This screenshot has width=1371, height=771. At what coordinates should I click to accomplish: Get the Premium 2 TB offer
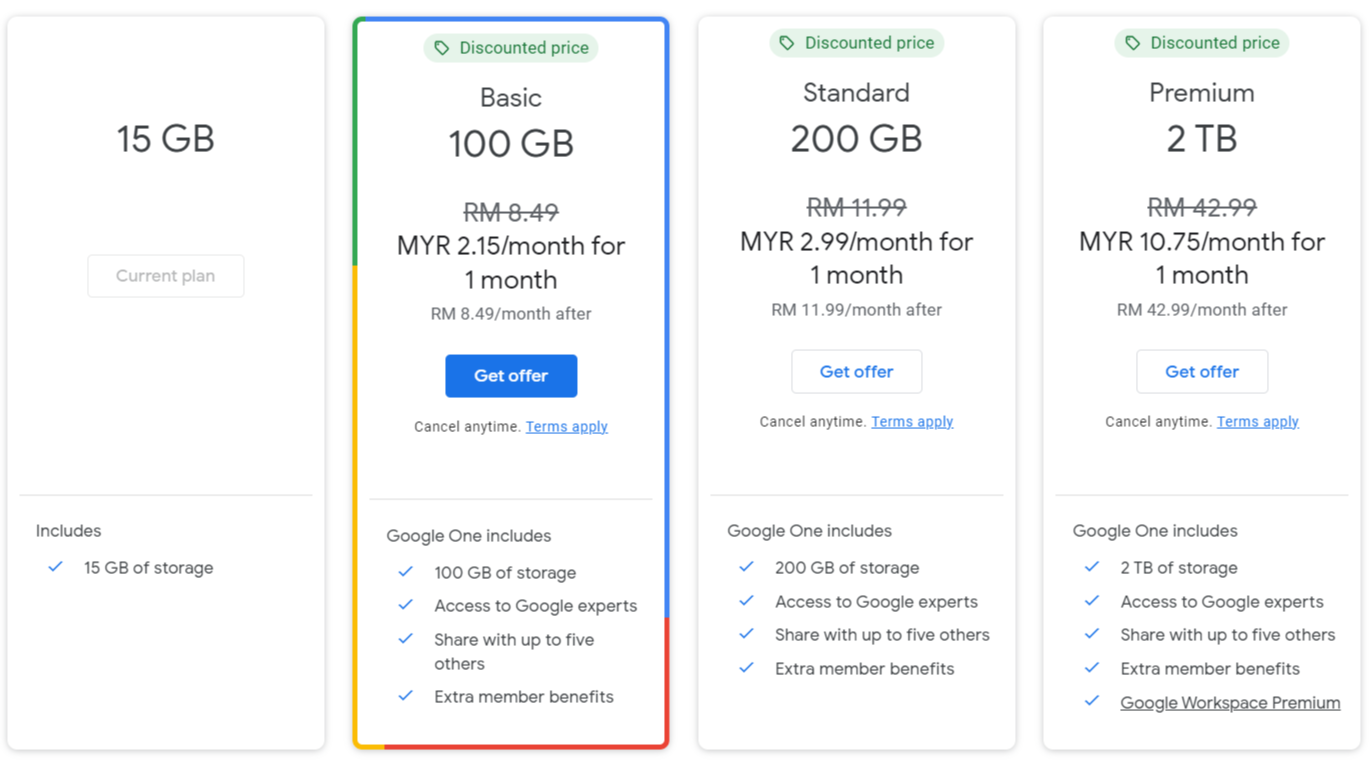(x=1202, y=372)
